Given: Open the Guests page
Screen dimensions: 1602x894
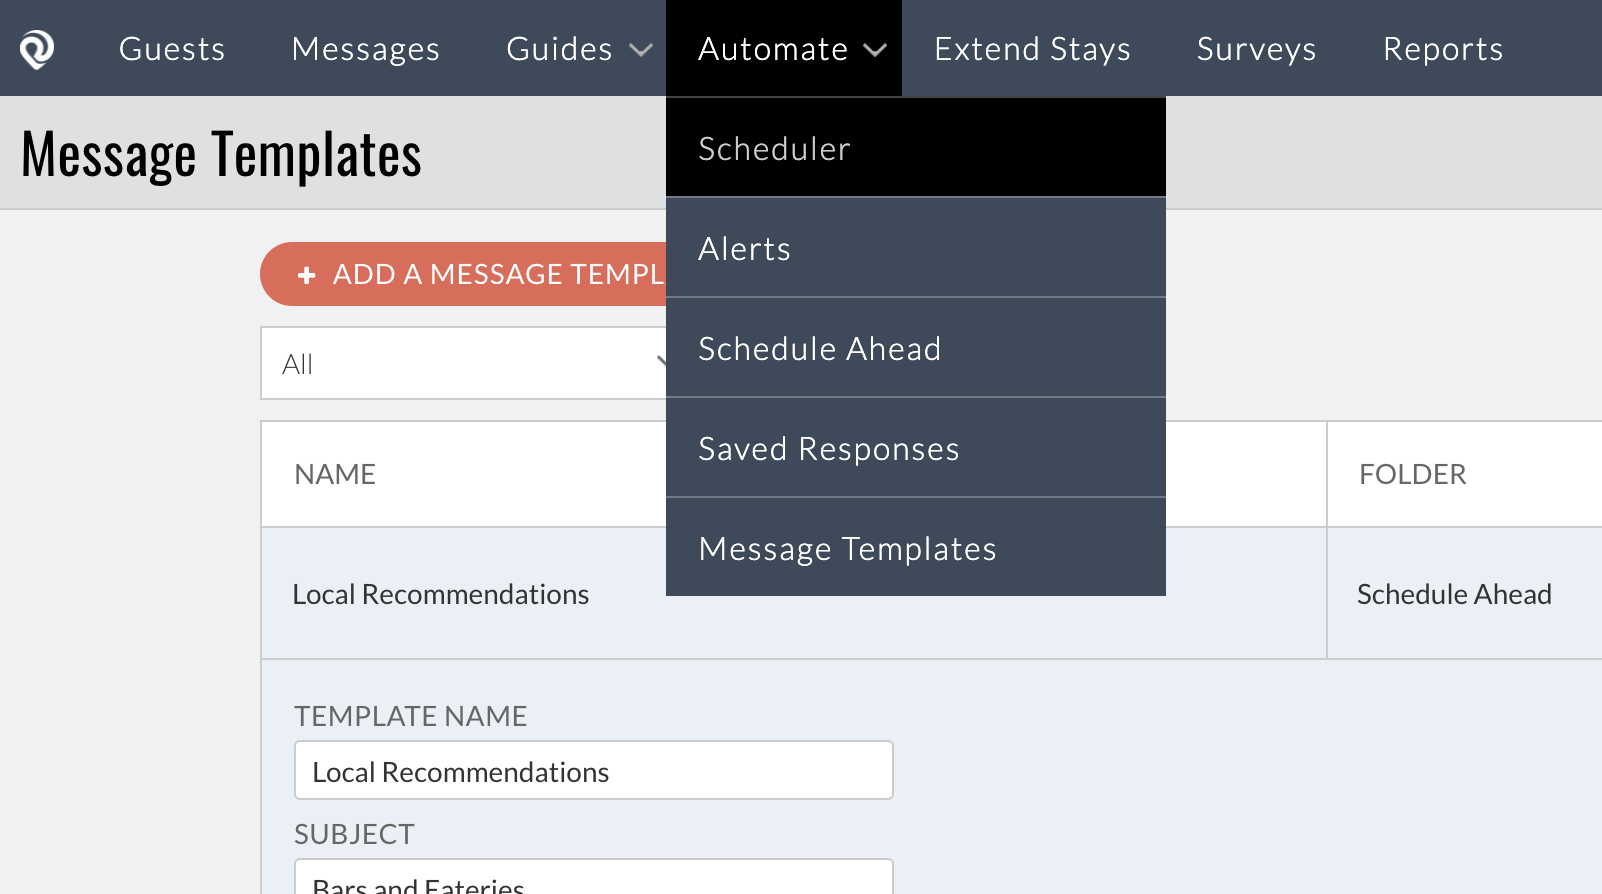Looking at the screenshot, I should tap(172, 49).
